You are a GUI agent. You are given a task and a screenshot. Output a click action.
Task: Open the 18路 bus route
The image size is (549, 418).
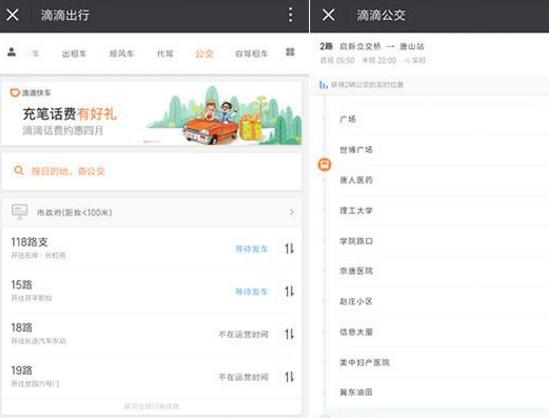(x=152, y=334)
